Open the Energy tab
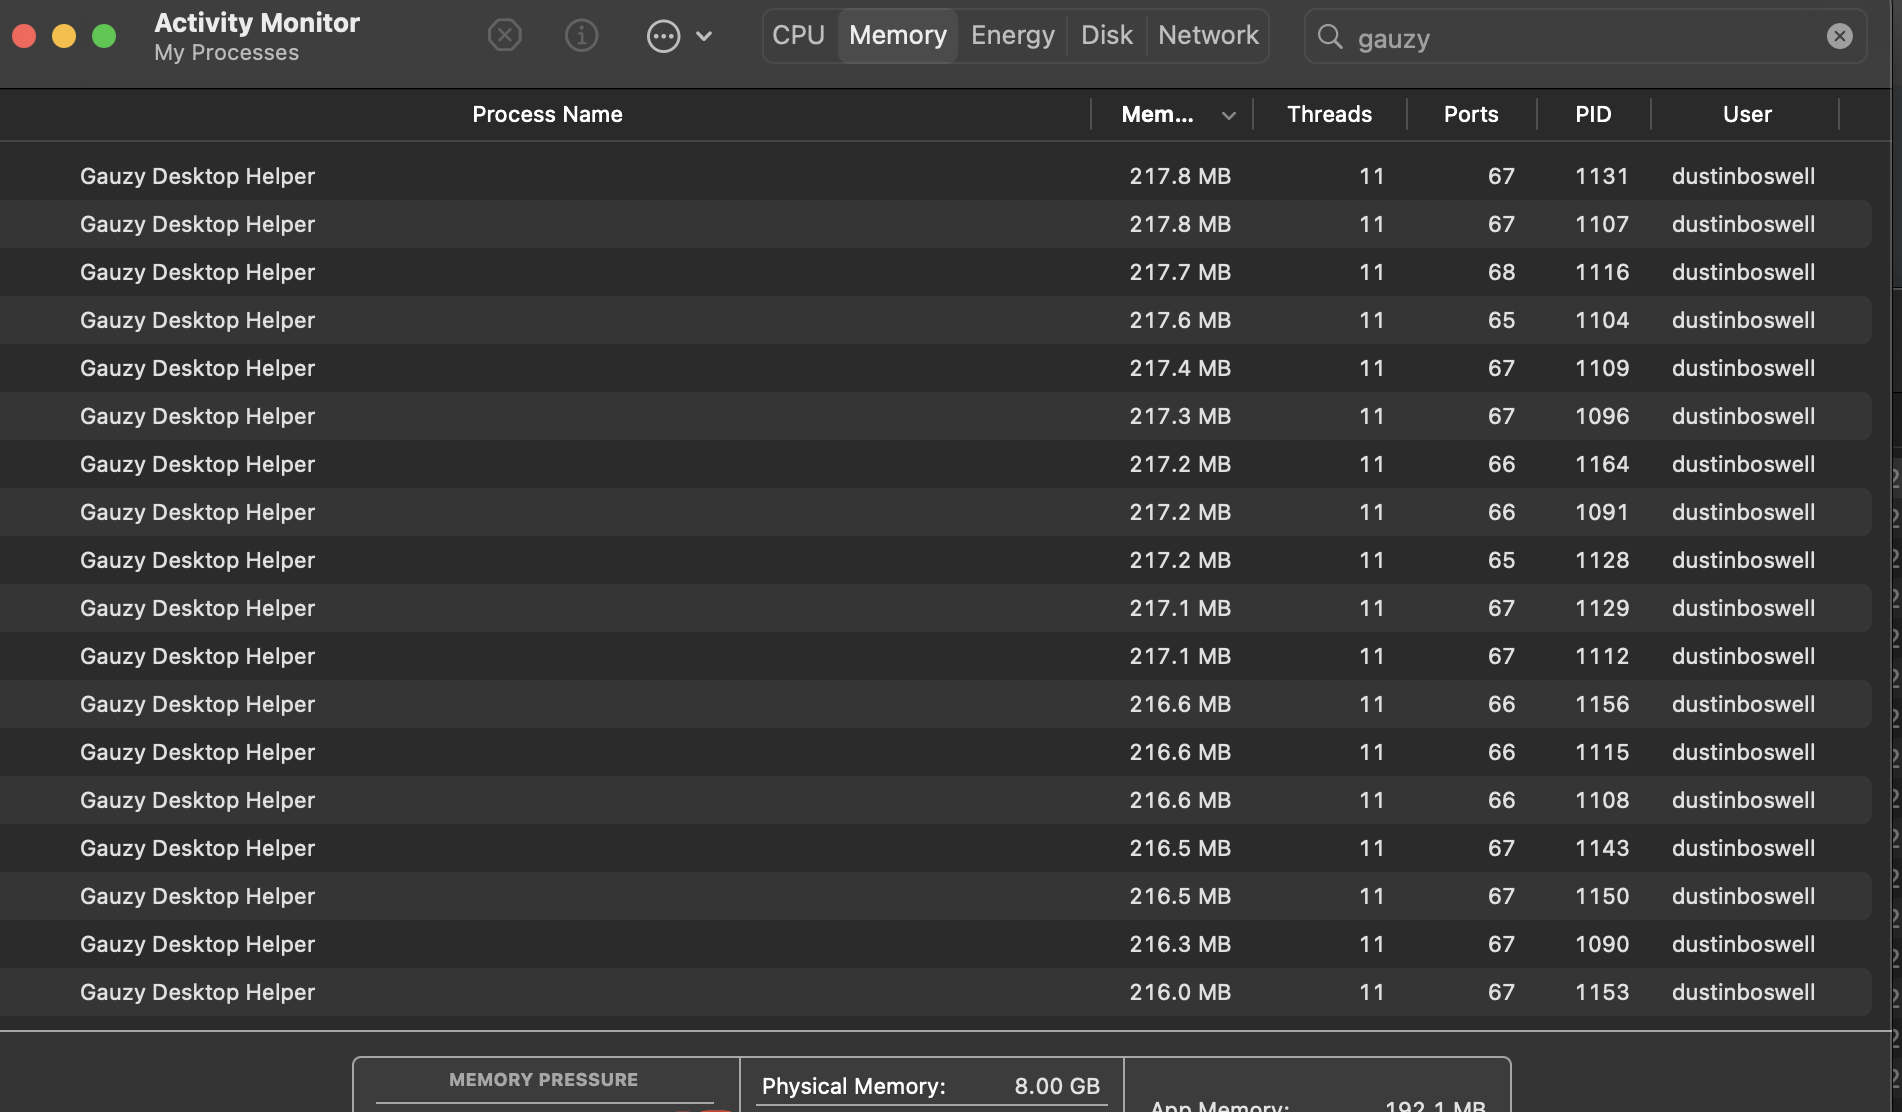This screenshot has height=1112, width=1902. (x=1011, y=35)
